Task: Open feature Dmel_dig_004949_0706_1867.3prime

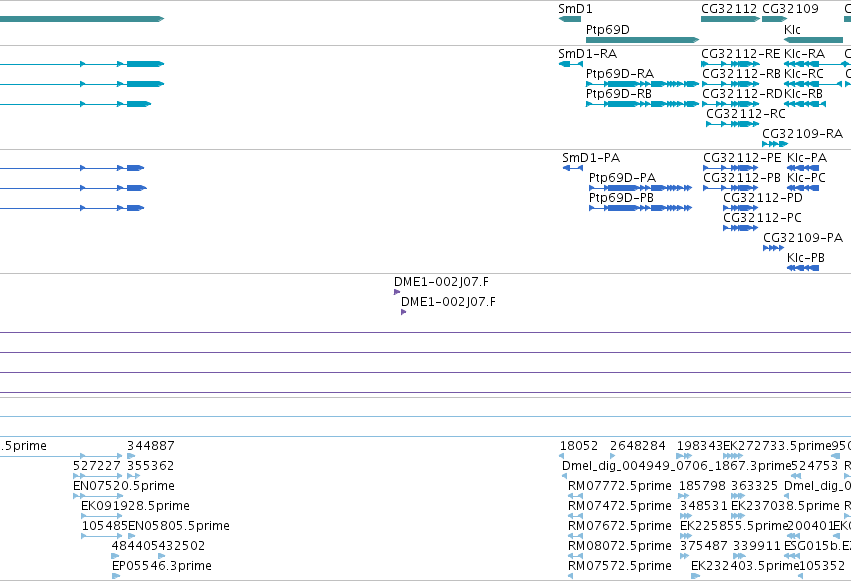Action: (x=564, y=476)
